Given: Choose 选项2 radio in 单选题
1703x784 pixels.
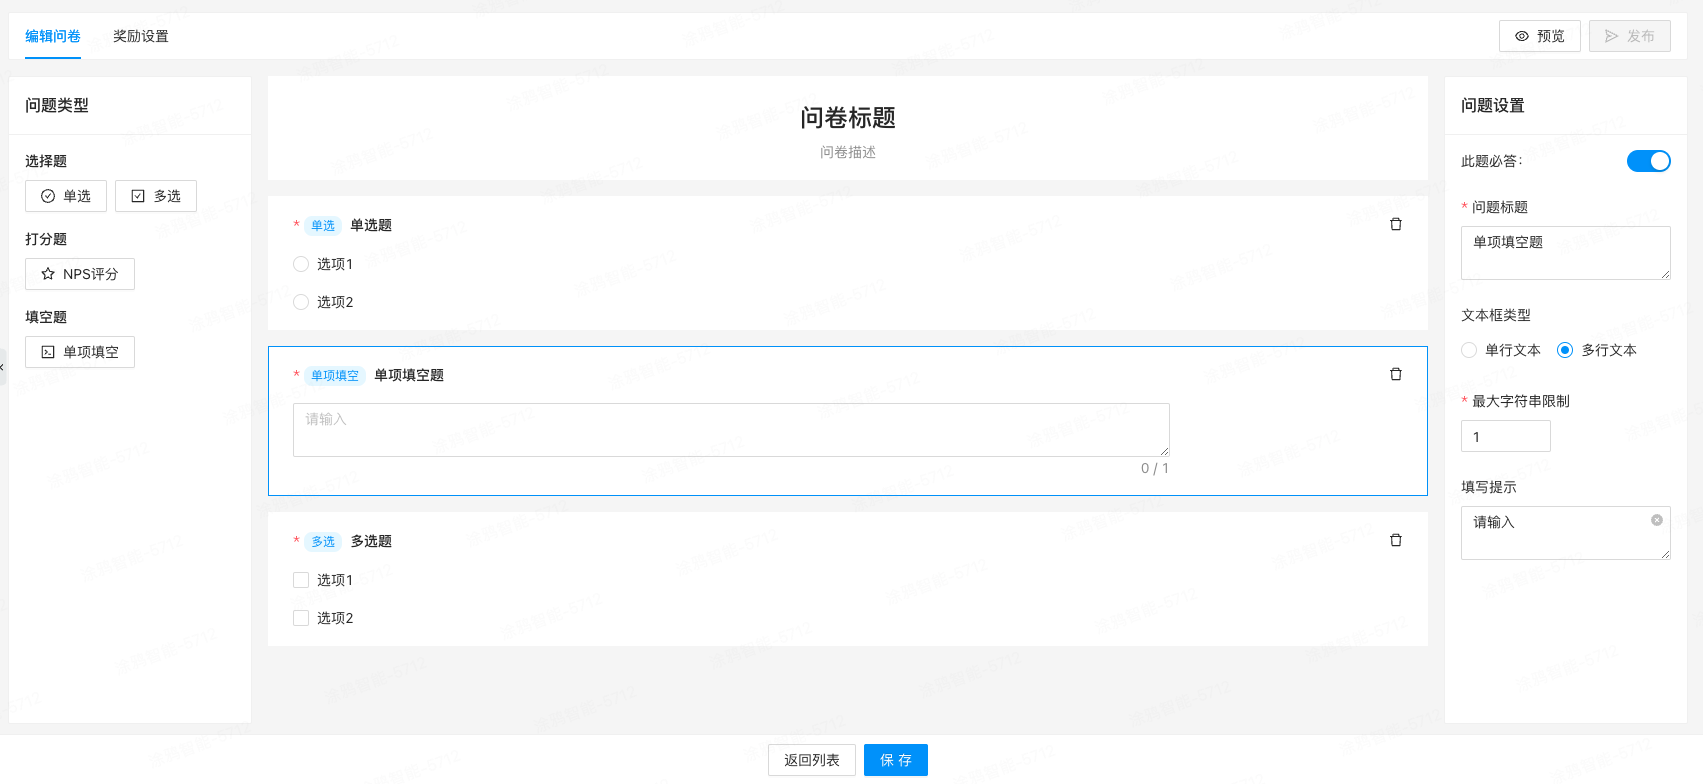Looking at the screenshot, I should click(x=301, y=302).
